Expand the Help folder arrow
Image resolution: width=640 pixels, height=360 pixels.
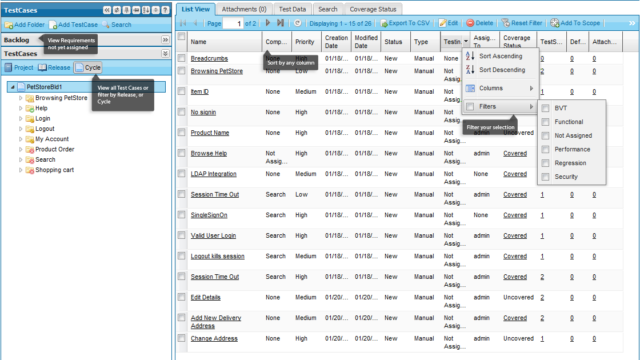pos(20,108)
